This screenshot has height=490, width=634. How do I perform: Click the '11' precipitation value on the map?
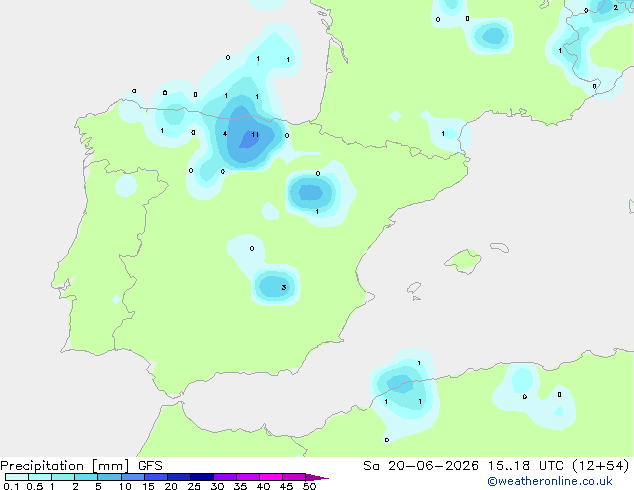(255, 135)
